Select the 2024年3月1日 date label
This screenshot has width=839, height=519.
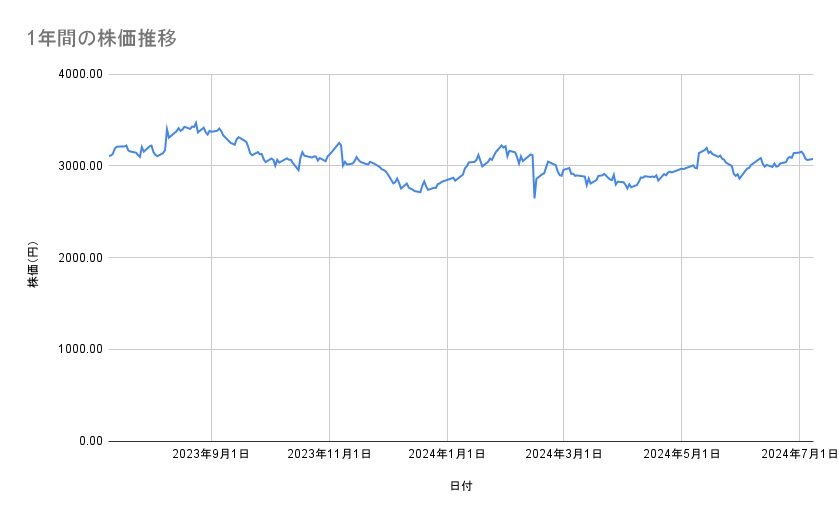pyautogui.click(x=564, y=455)
